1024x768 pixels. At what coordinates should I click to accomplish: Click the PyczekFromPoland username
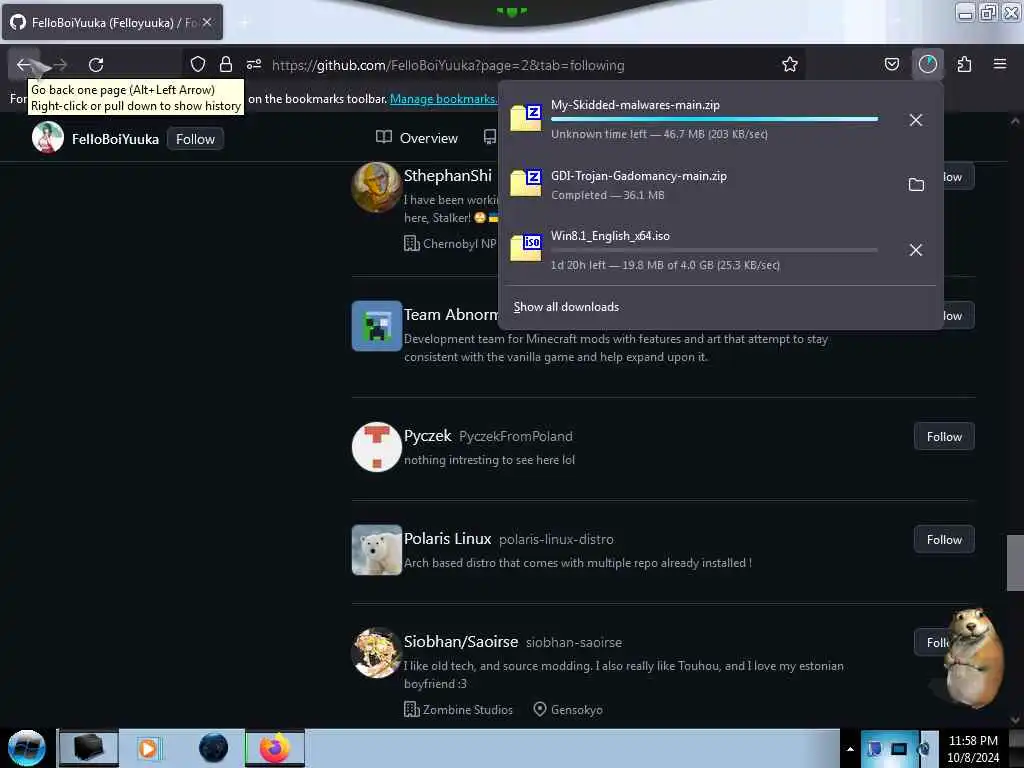(x=516, y=436)
